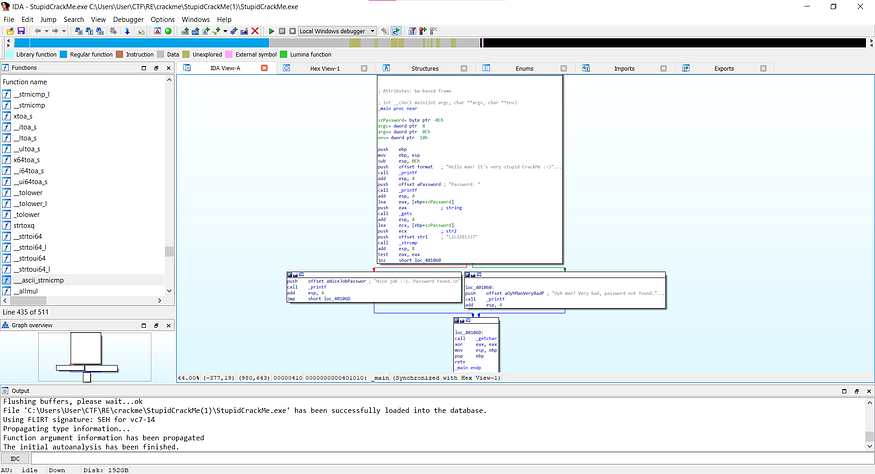Click the first binoculars search icon

[79, 31]
